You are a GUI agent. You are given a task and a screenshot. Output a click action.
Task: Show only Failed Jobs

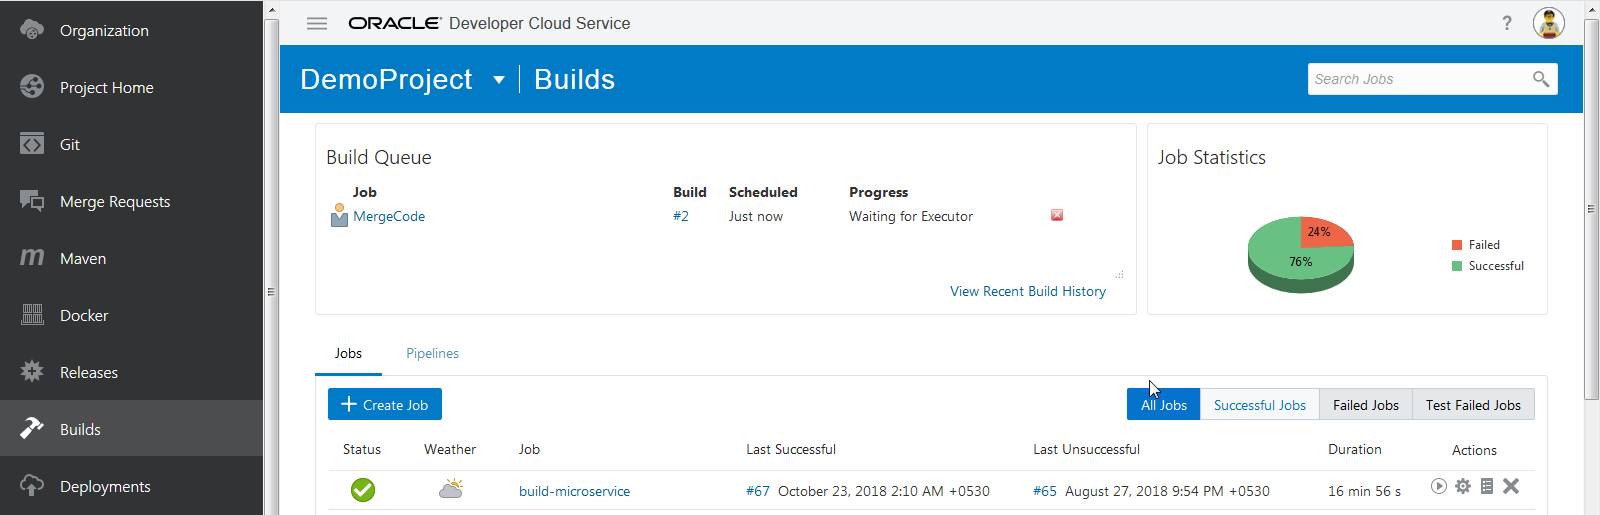click(1365, 405)
